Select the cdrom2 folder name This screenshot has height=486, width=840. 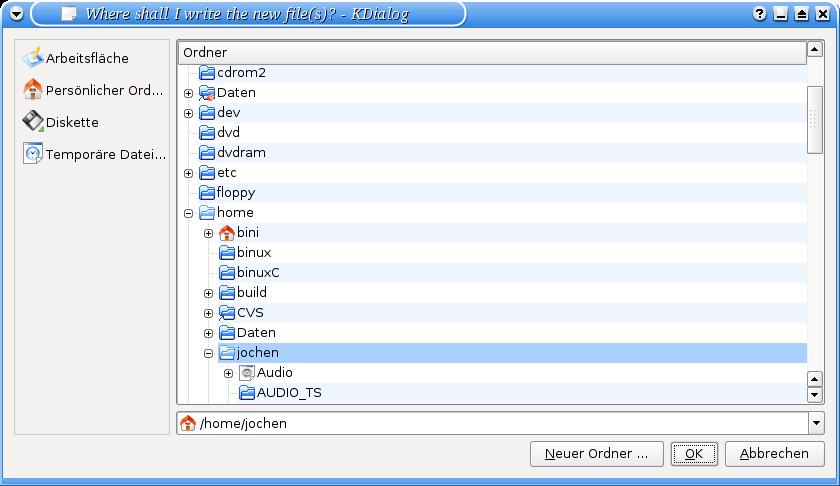tap(242, 72)
